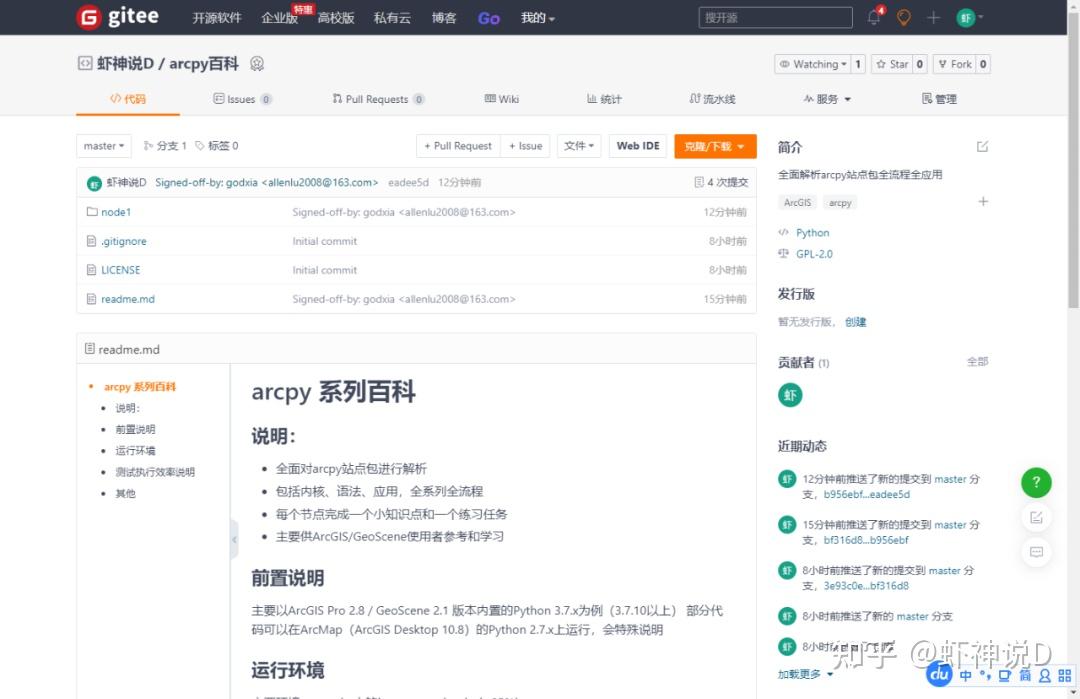
Task: Click the feedback comment icon on the right edge
Action: coord(1036,552)
